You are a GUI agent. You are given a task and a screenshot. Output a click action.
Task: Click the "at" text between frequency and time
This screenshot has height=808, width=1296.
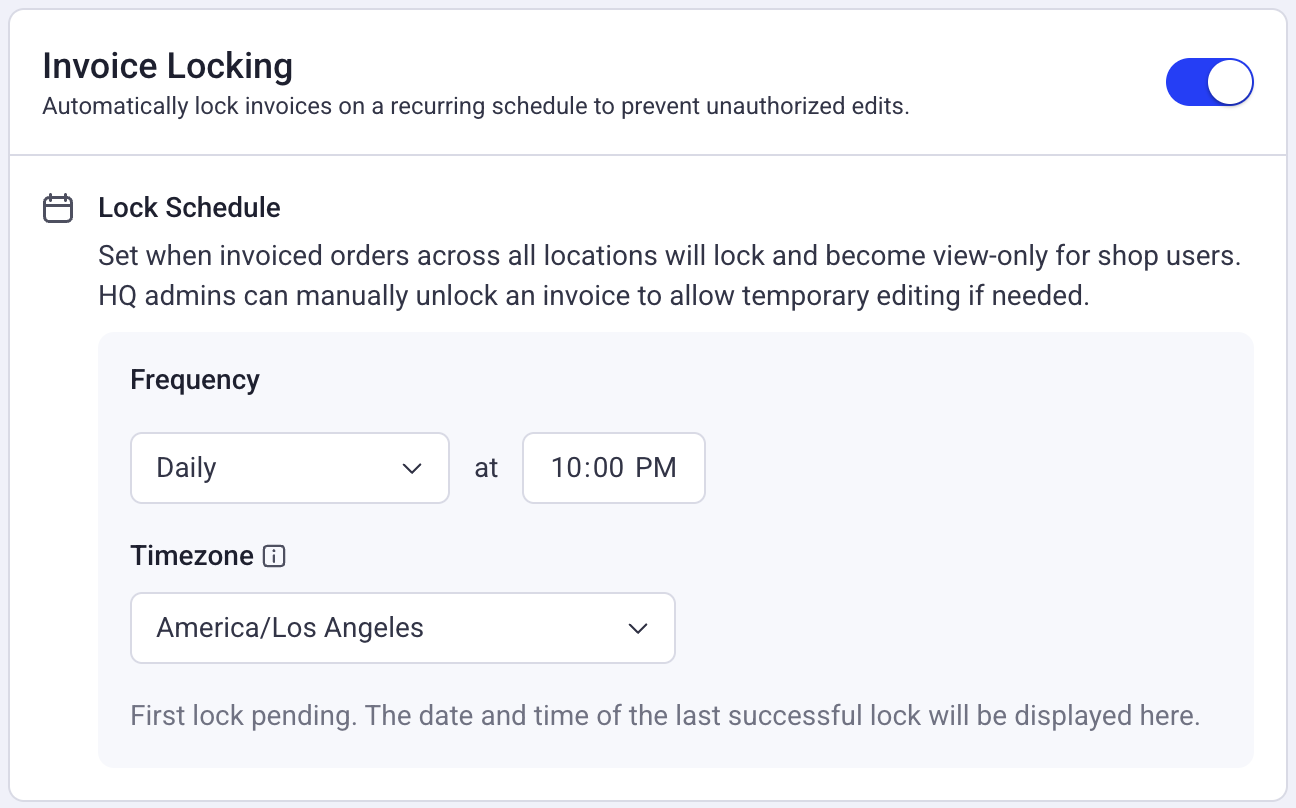(486, 468)
